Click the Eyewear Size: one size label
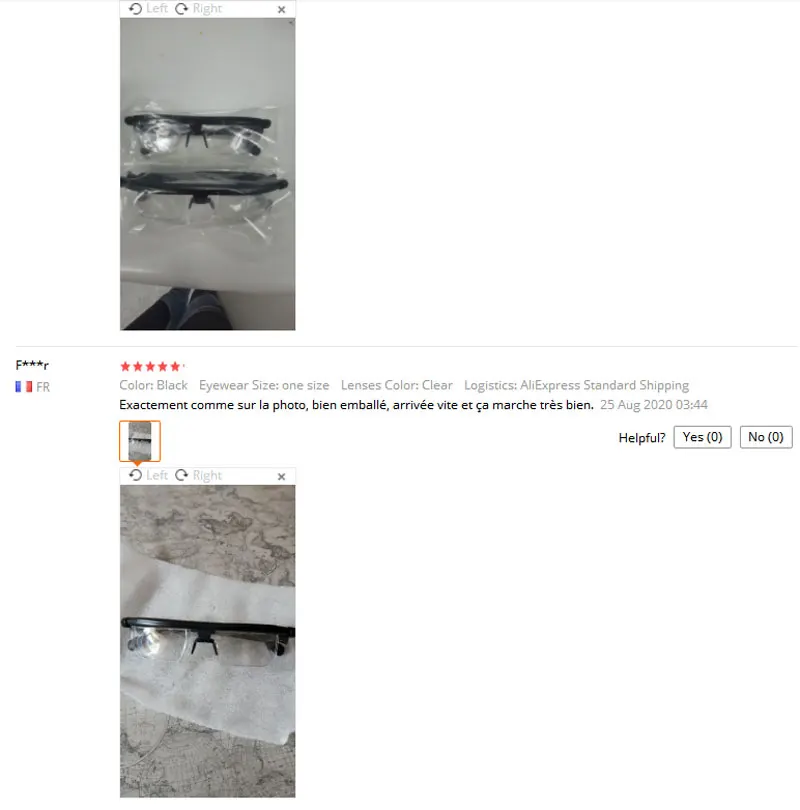 264,385
